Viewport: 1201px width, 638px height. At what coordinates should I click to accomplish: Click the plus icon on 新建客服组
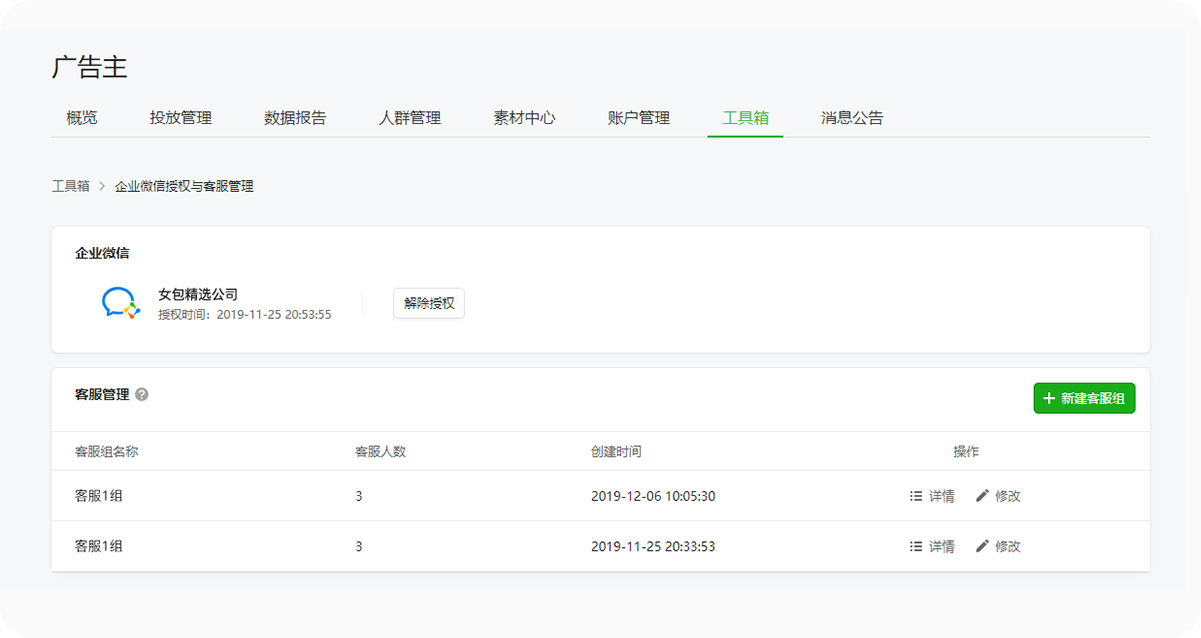(1049, 399)
